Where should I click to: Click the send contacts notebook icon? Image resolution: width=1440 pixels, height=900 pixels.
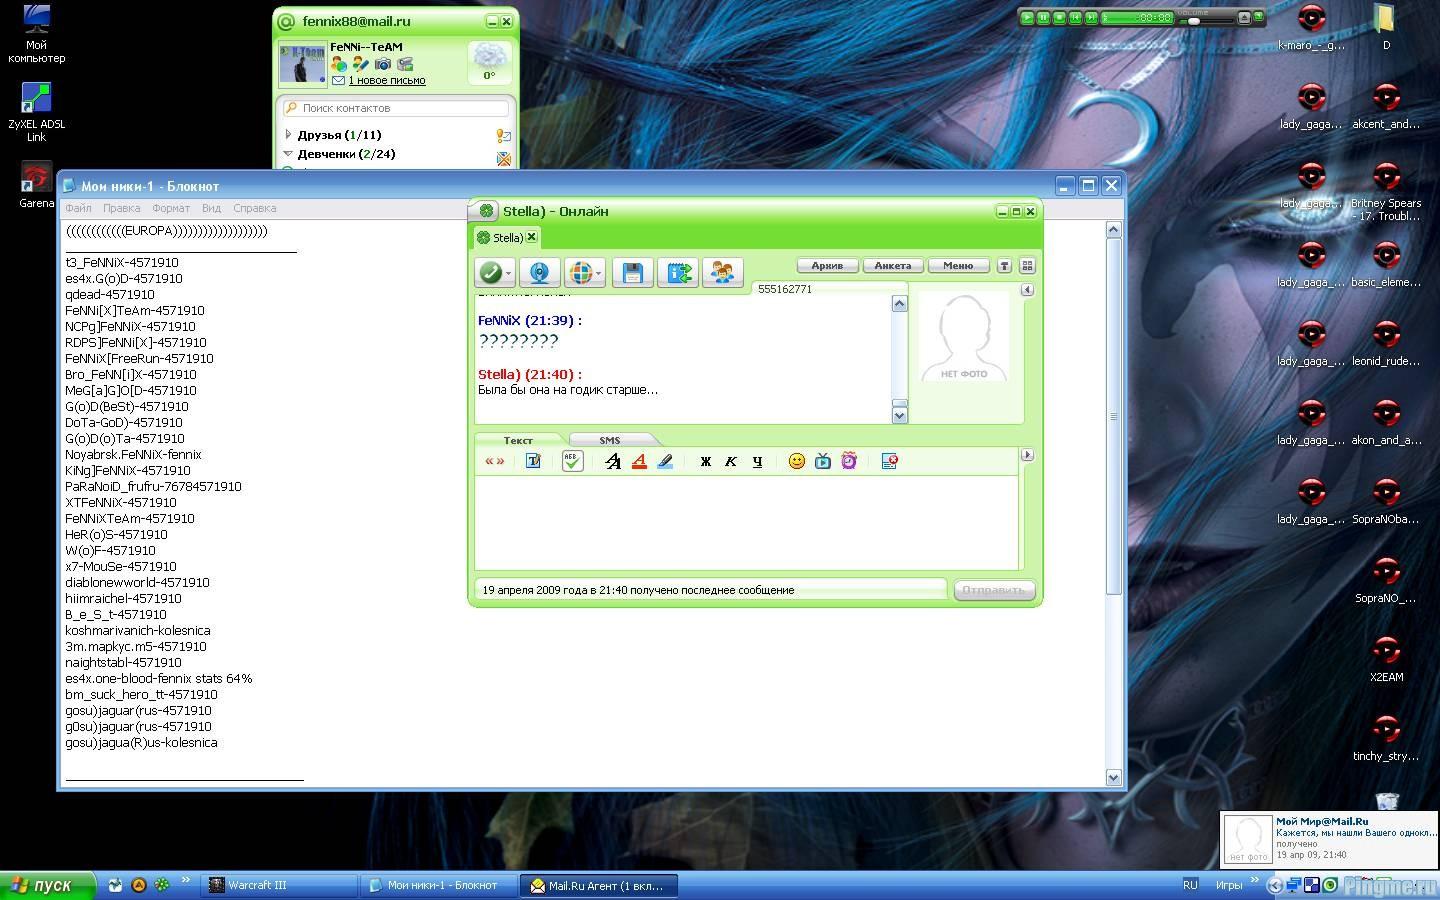coord(677,272)
